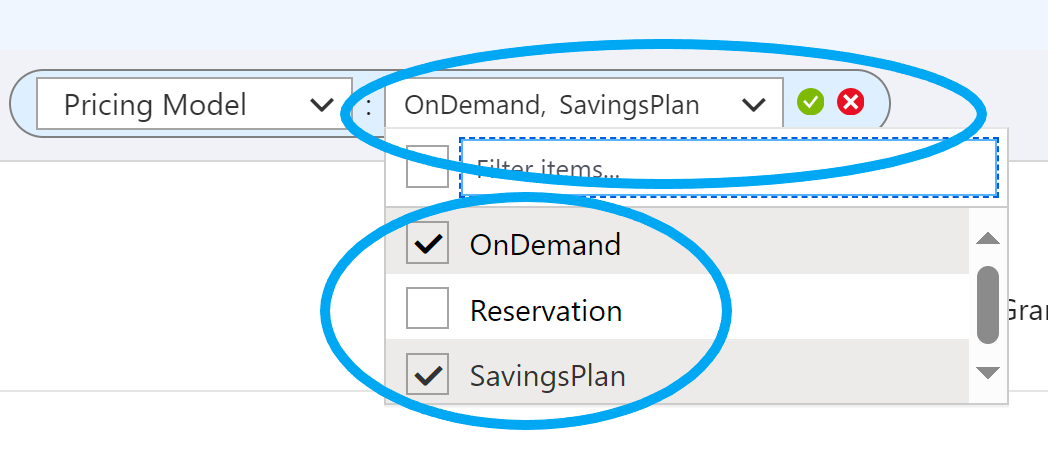
Task: Open the Pricing Model dropdown
Action: (x=194, y=104)
